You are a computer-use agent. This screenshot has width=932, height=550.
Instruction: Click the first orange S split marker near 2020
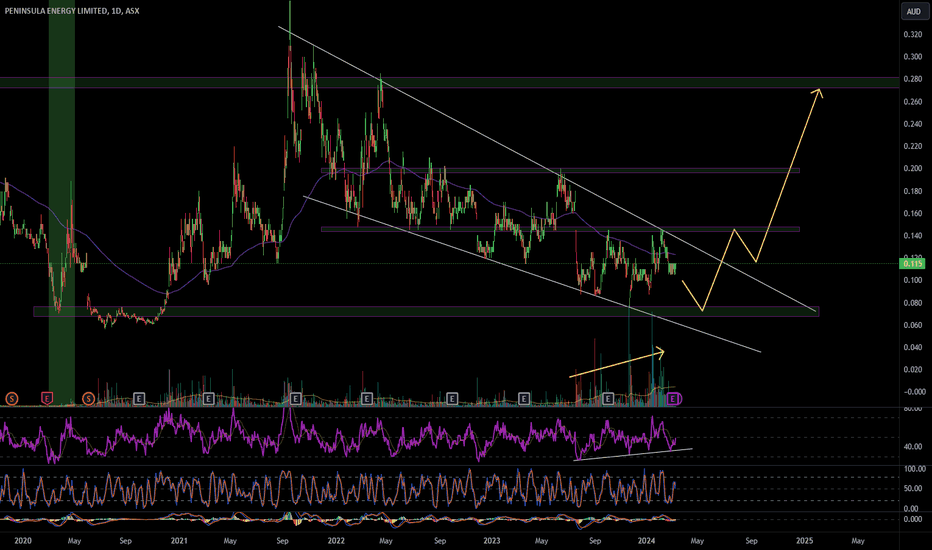[11, 399]
